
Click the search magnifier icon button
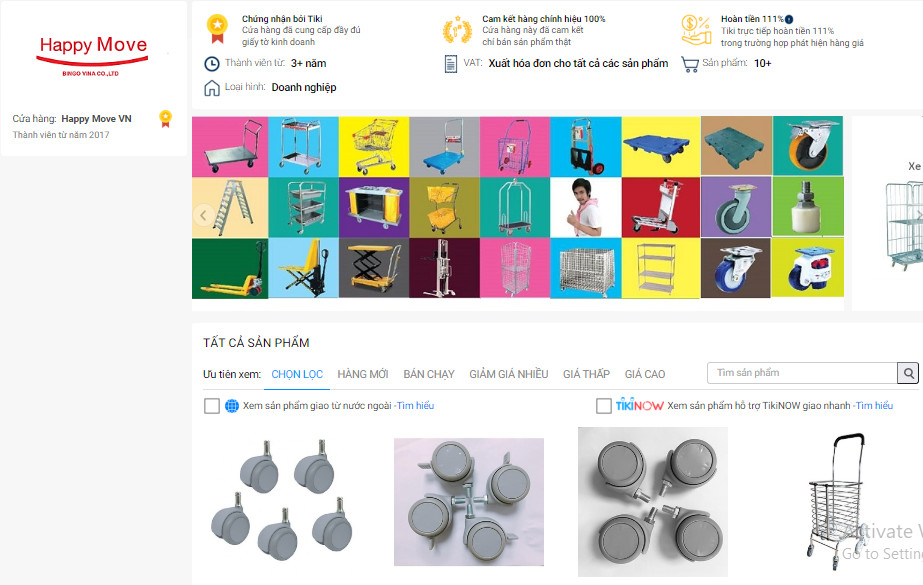click(908, 373)
